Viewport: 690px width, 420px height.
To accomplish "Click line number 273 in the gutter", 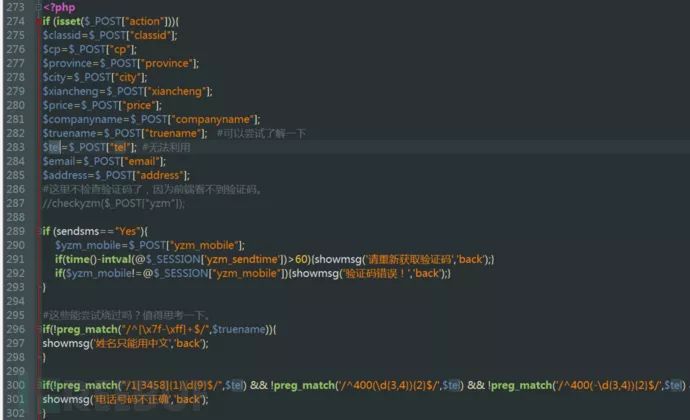I will [x=16, y=7].
